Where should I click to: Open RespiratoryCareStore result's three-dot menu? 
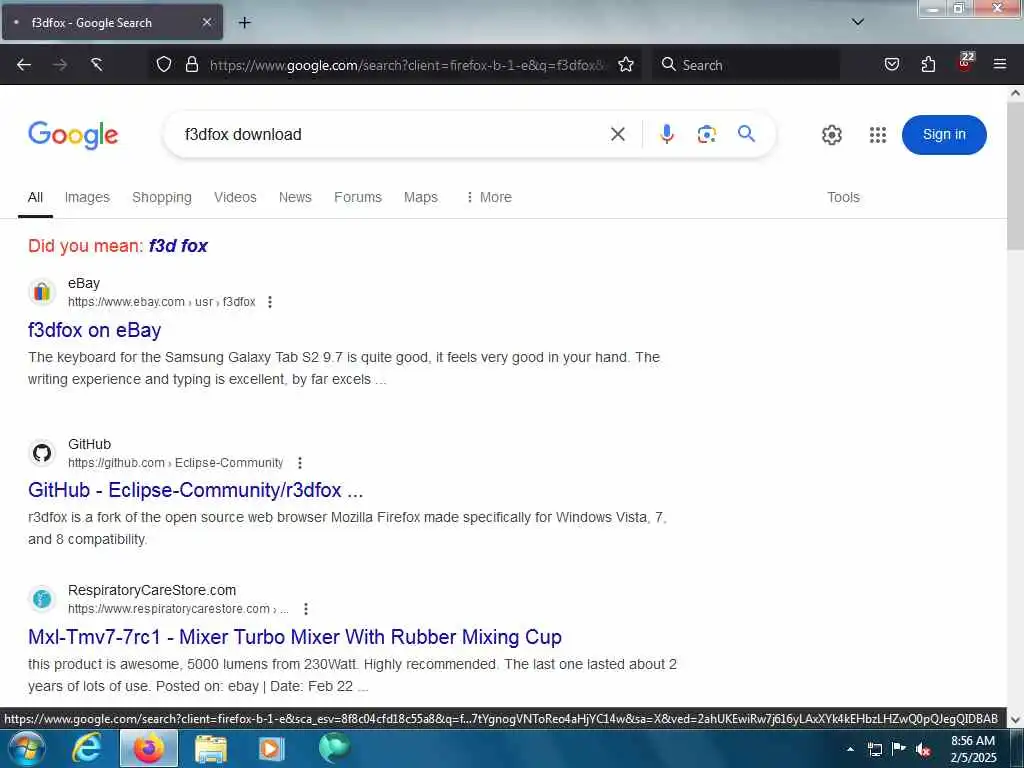(306, 609)
